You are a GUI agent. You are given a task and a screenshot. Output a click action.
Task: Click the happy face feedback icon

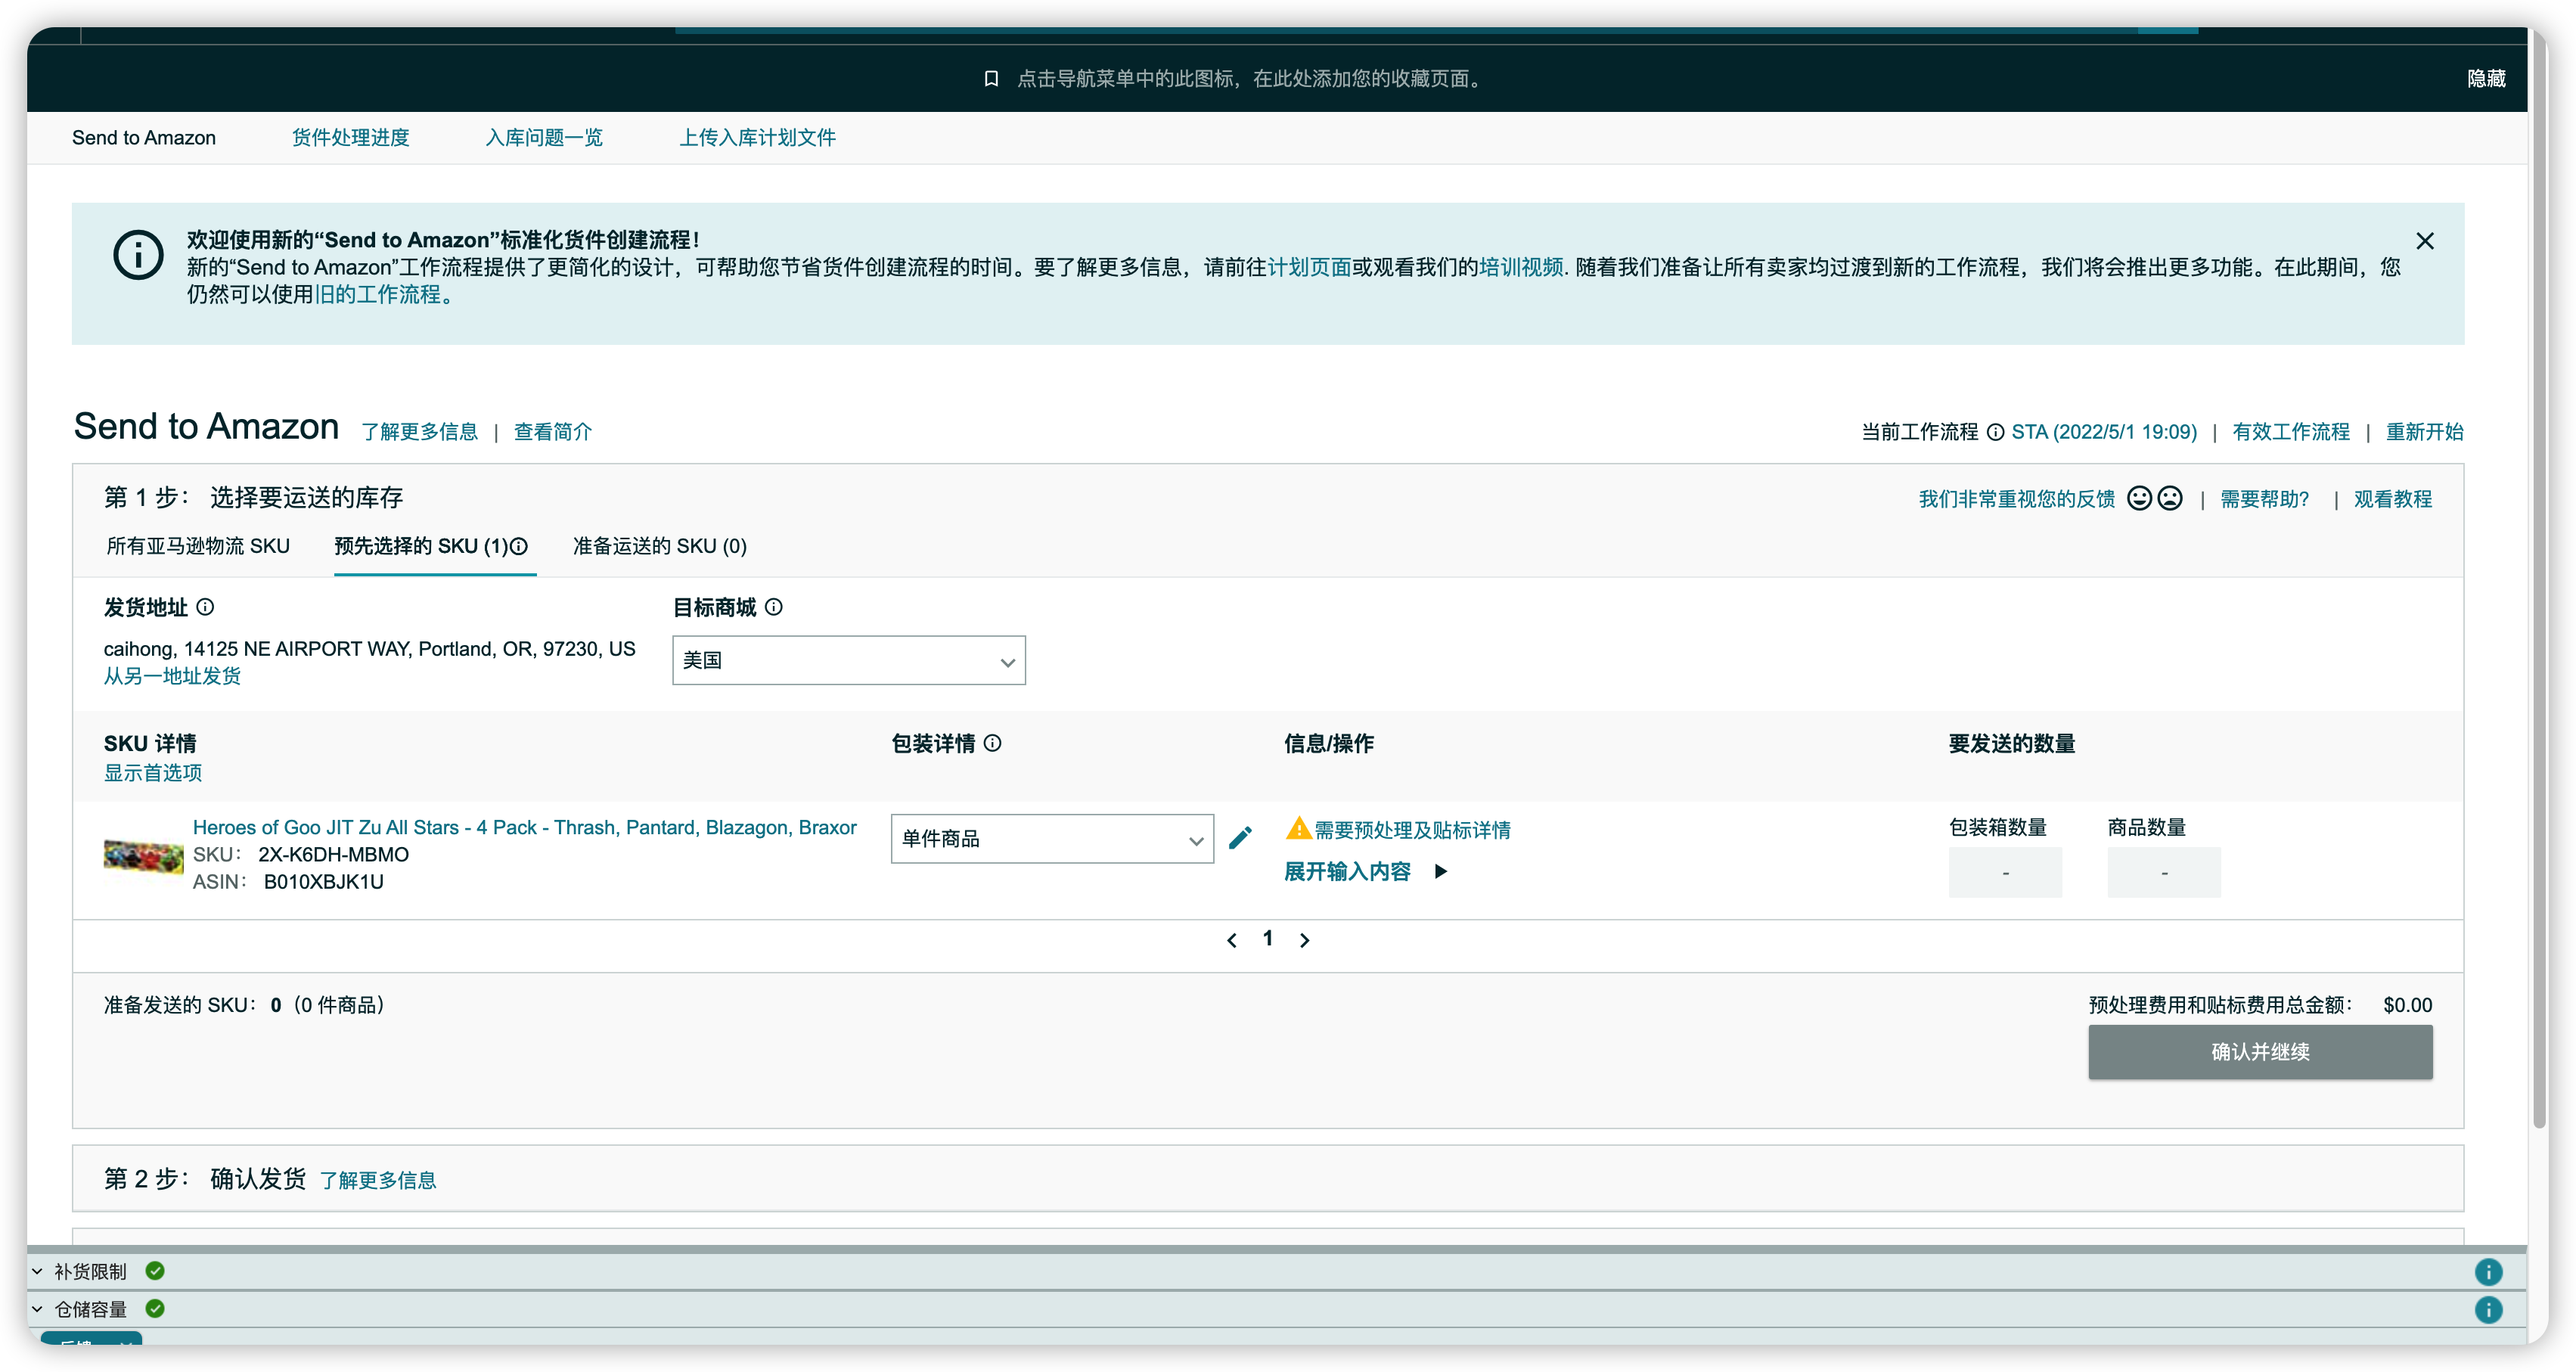[2139, 498]
